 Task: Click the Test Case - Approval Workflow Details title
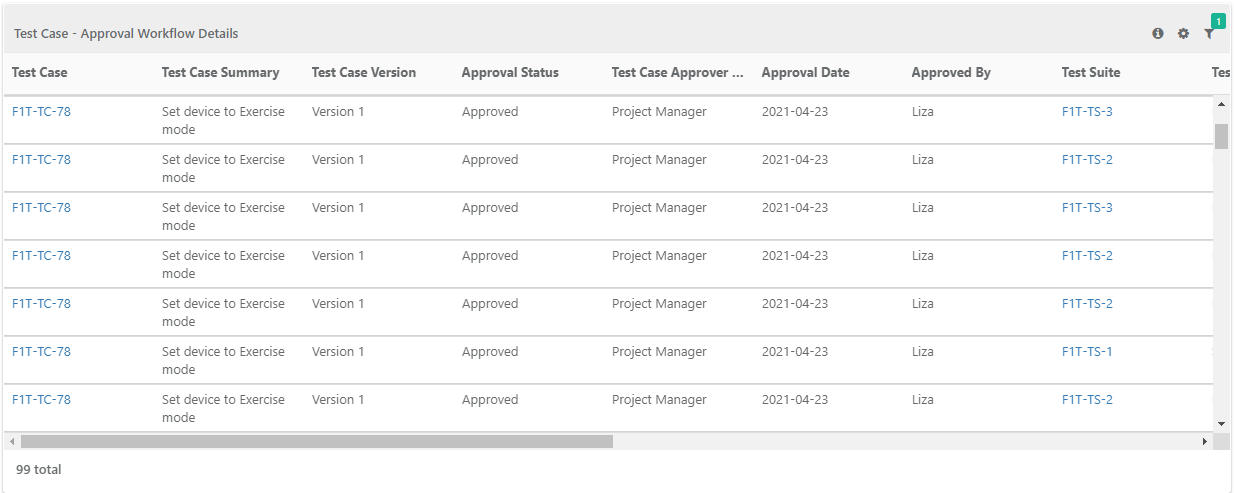click(x=126, y=33)
